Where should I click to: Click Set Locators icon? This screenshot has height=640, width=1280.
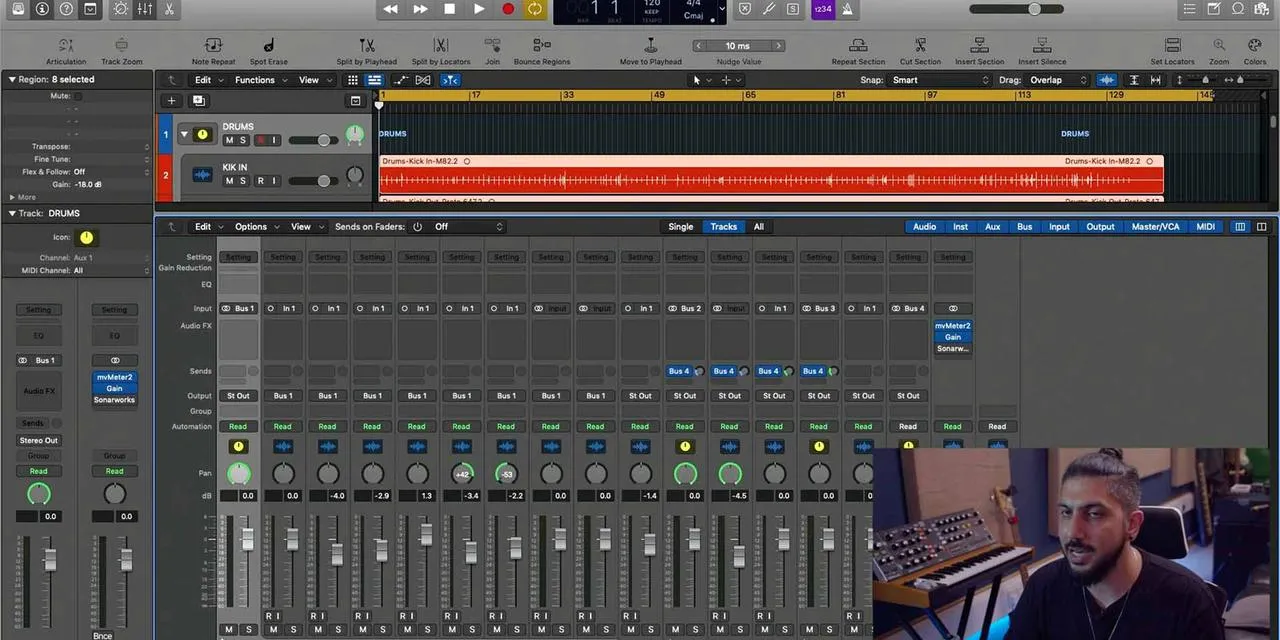pos(1172,46)
